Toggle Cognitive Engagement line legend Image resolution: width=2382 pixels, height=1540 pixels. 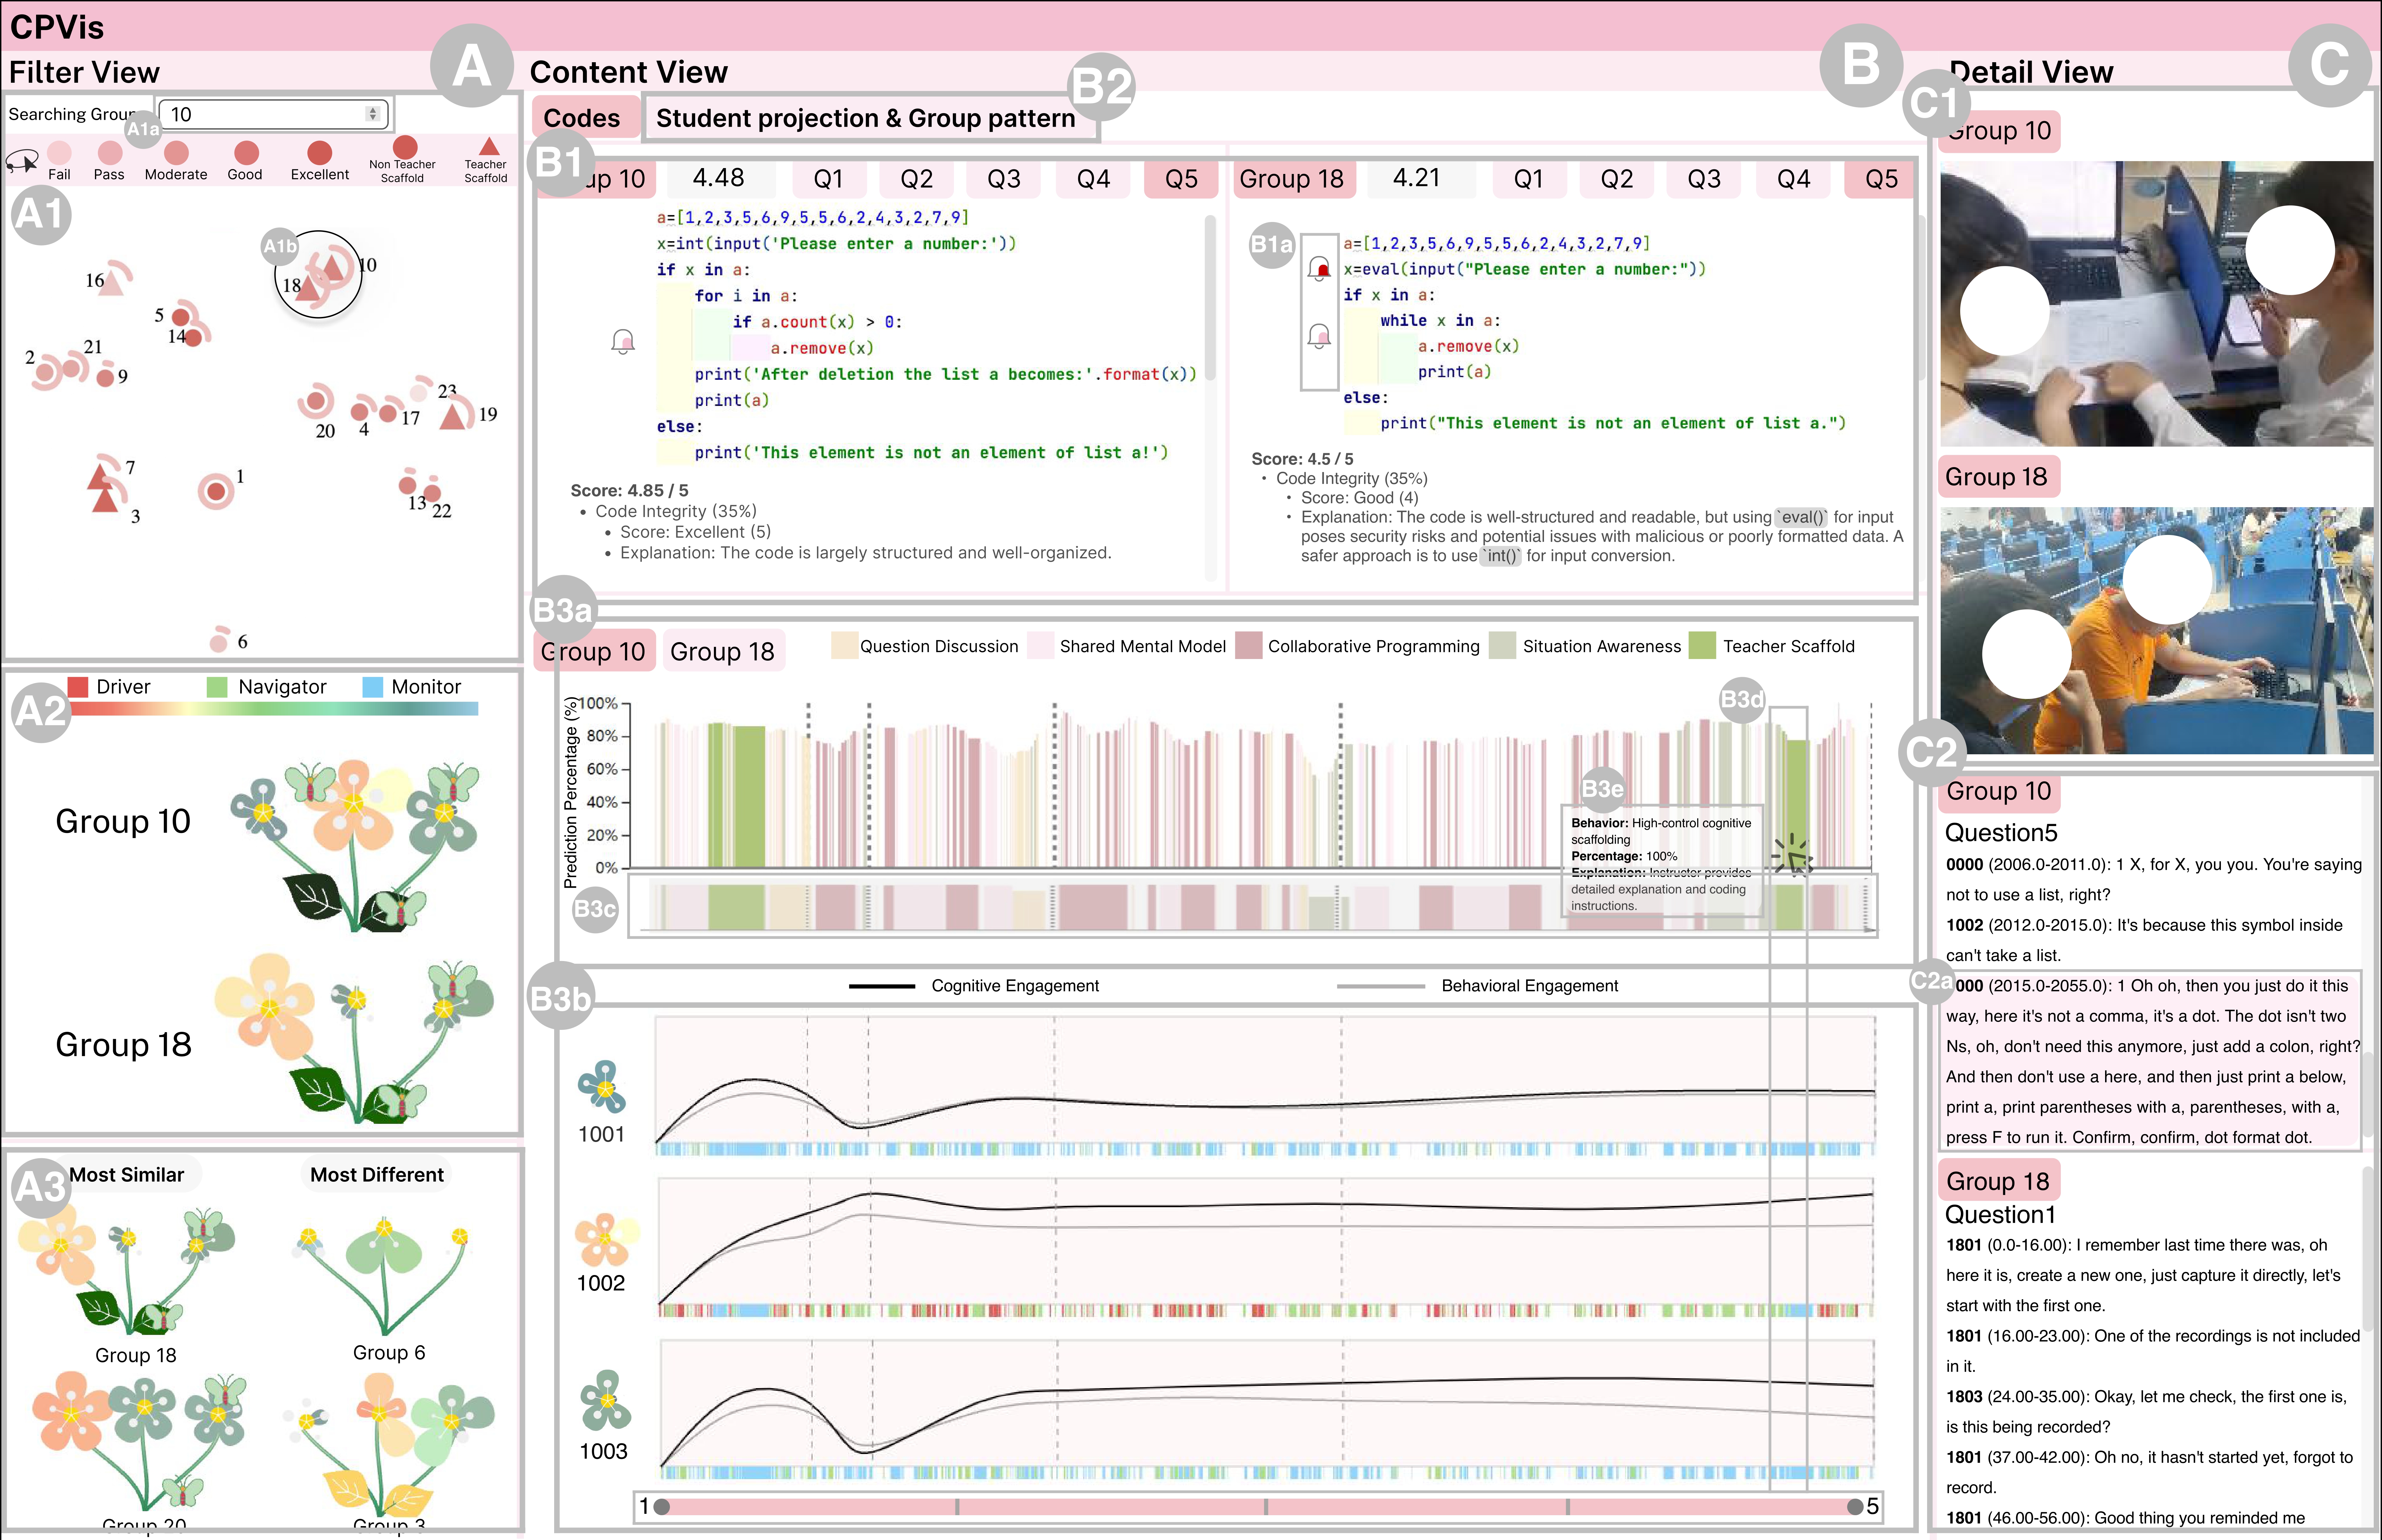pyautogui.click(x=974, y=986)
